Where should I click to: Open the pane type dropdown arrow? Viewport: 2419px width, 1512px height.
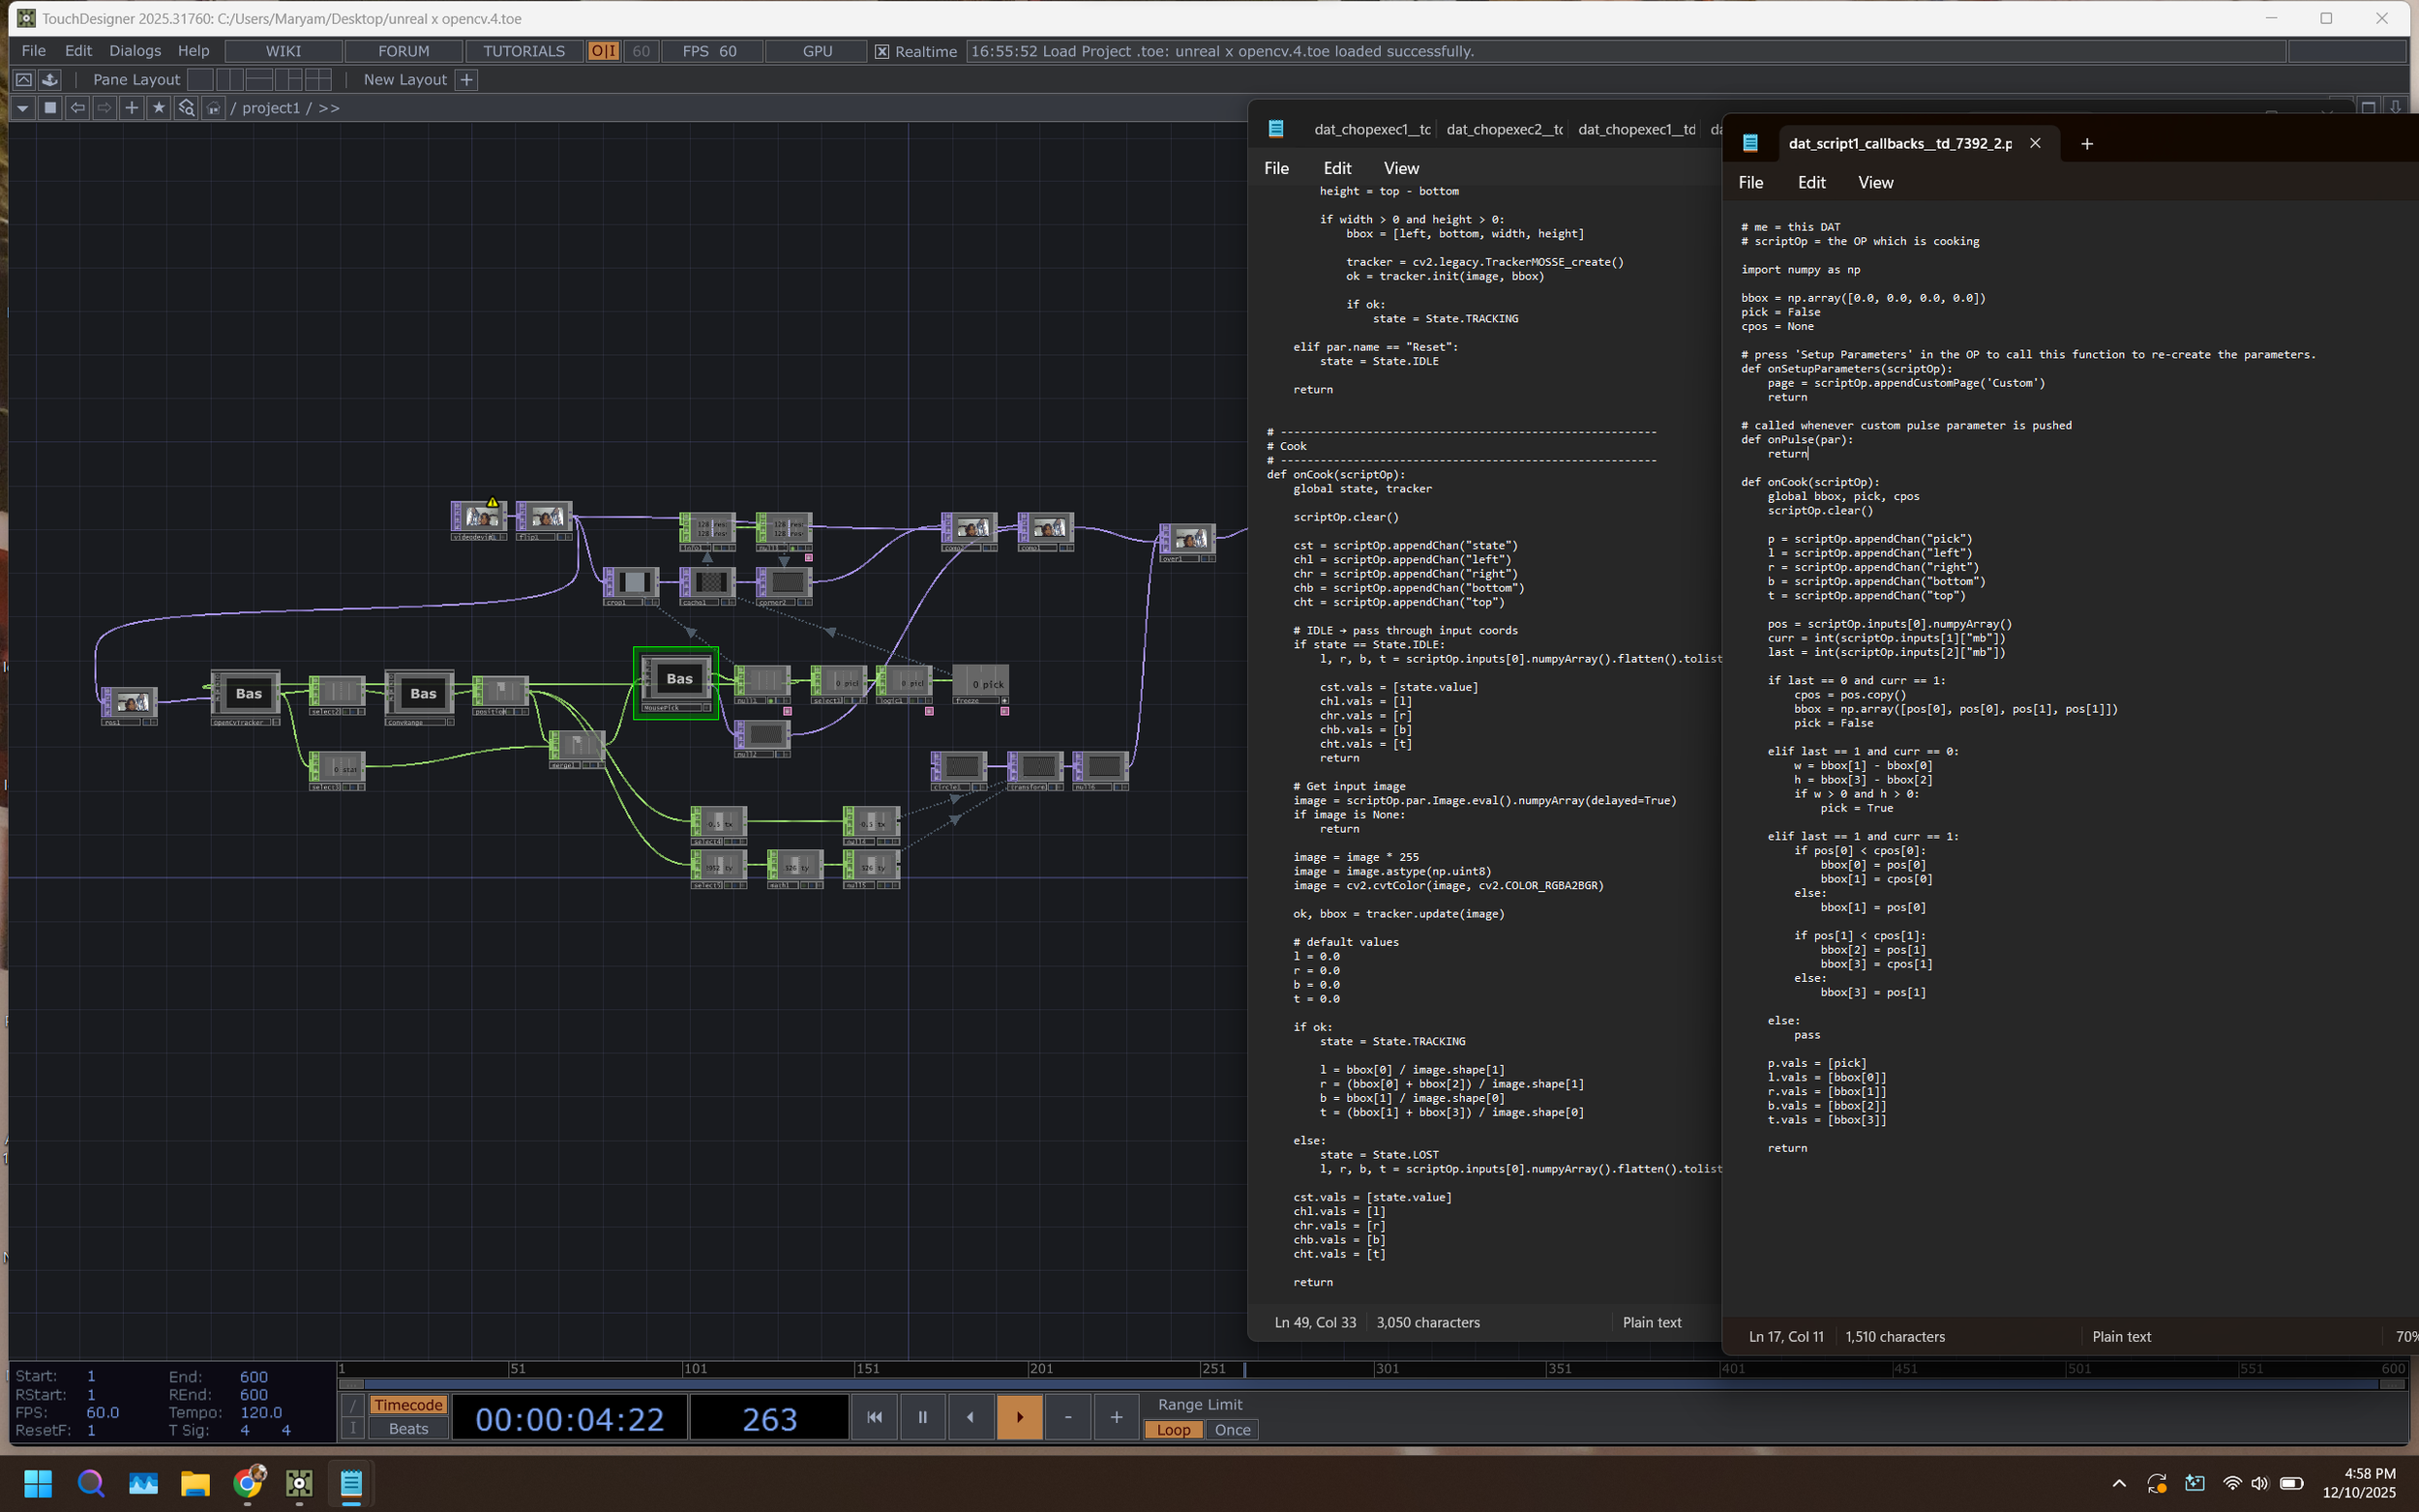(x=22, y=108)
